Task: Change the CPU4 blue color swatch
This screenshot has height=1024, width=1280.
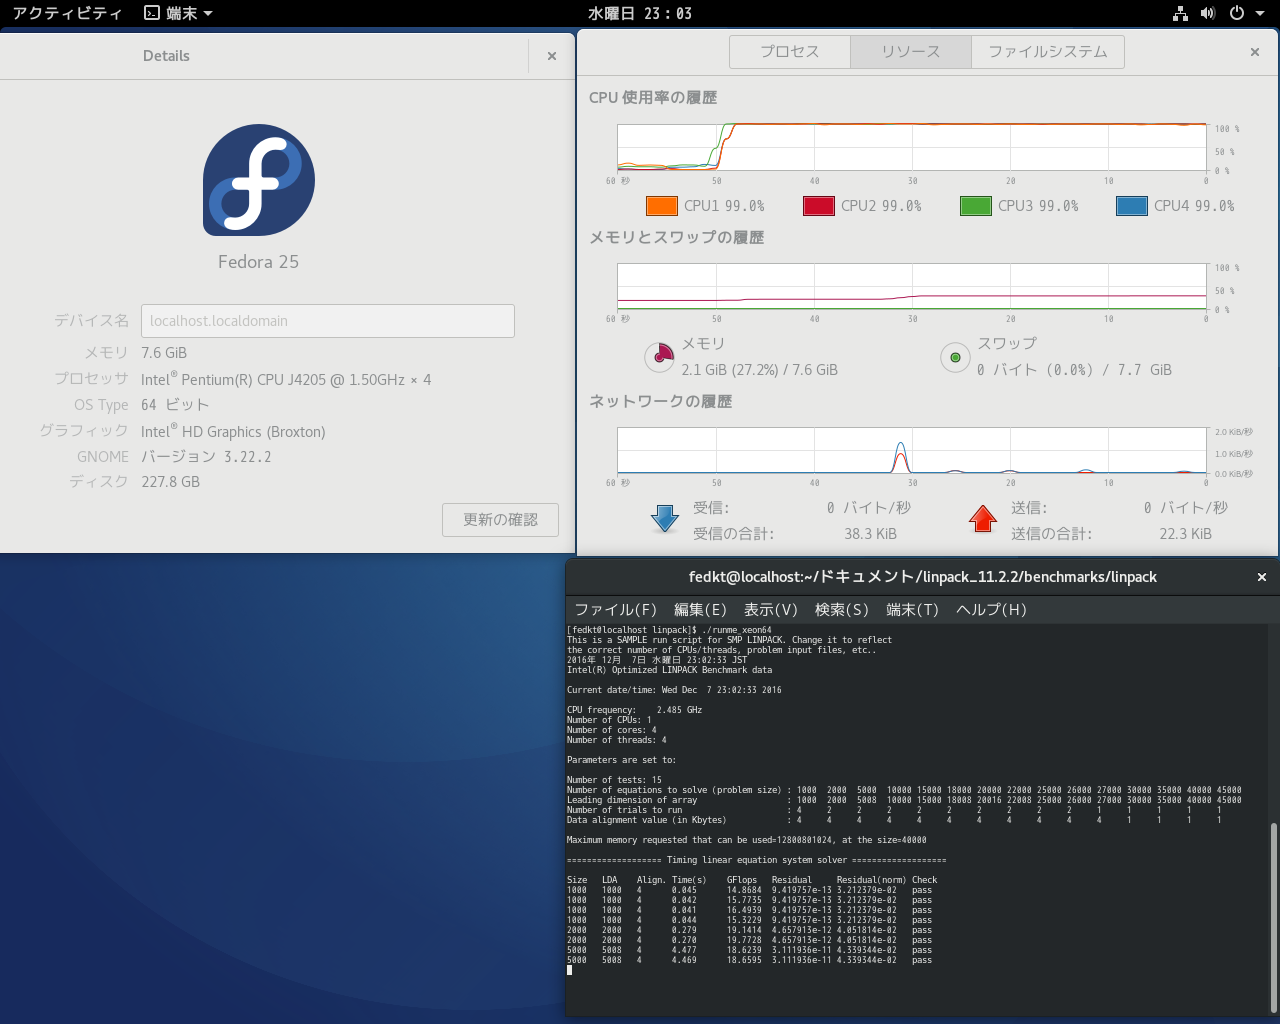Action: [1131, 206]
